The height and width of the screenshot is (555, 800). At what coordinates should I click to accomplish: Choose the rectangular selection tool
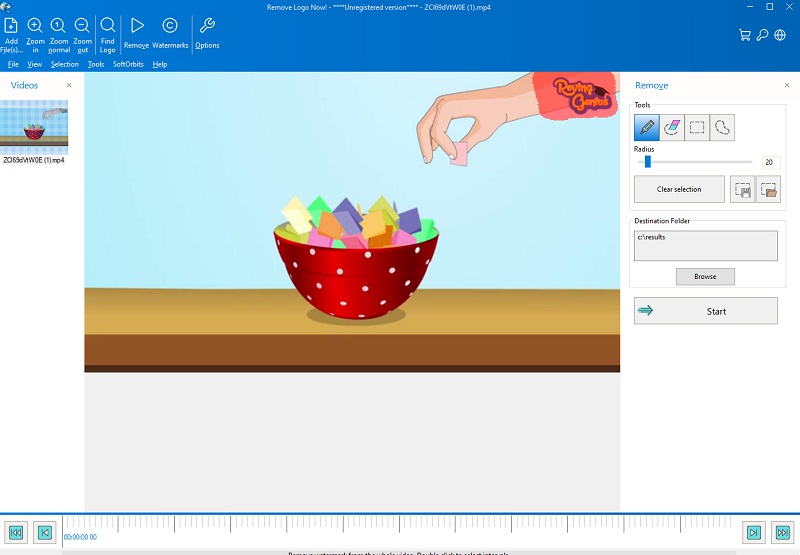click(x=697, y=127)
